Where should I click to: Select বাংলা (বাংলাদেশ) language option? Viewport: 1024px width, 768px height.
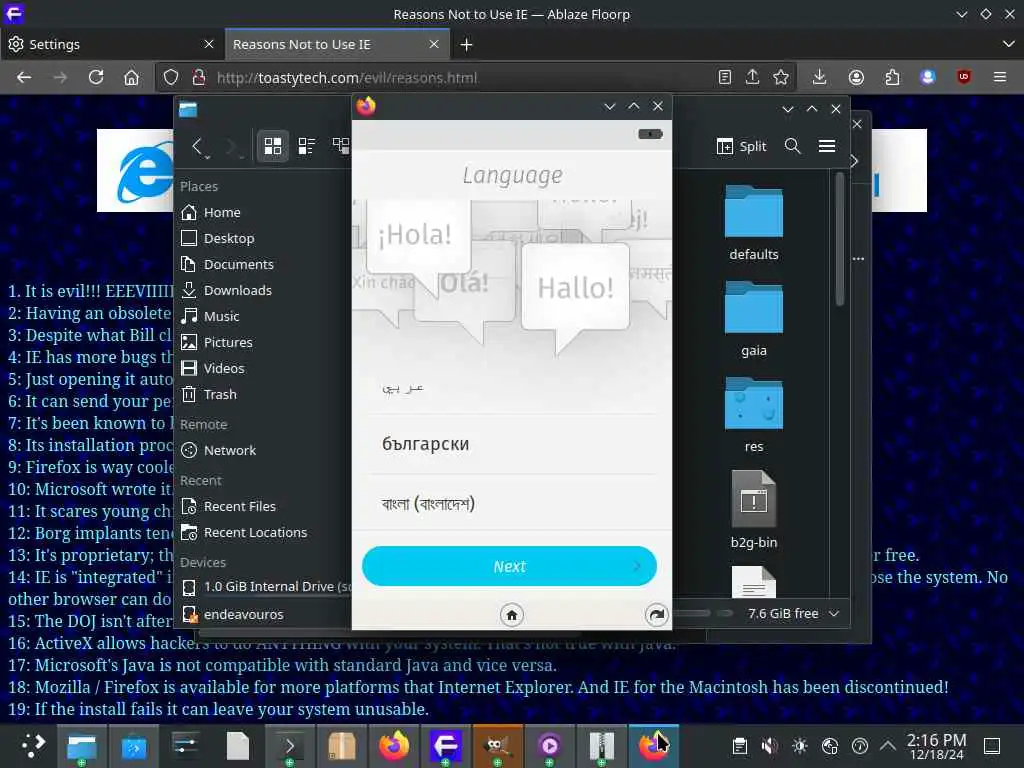point(511,504)
